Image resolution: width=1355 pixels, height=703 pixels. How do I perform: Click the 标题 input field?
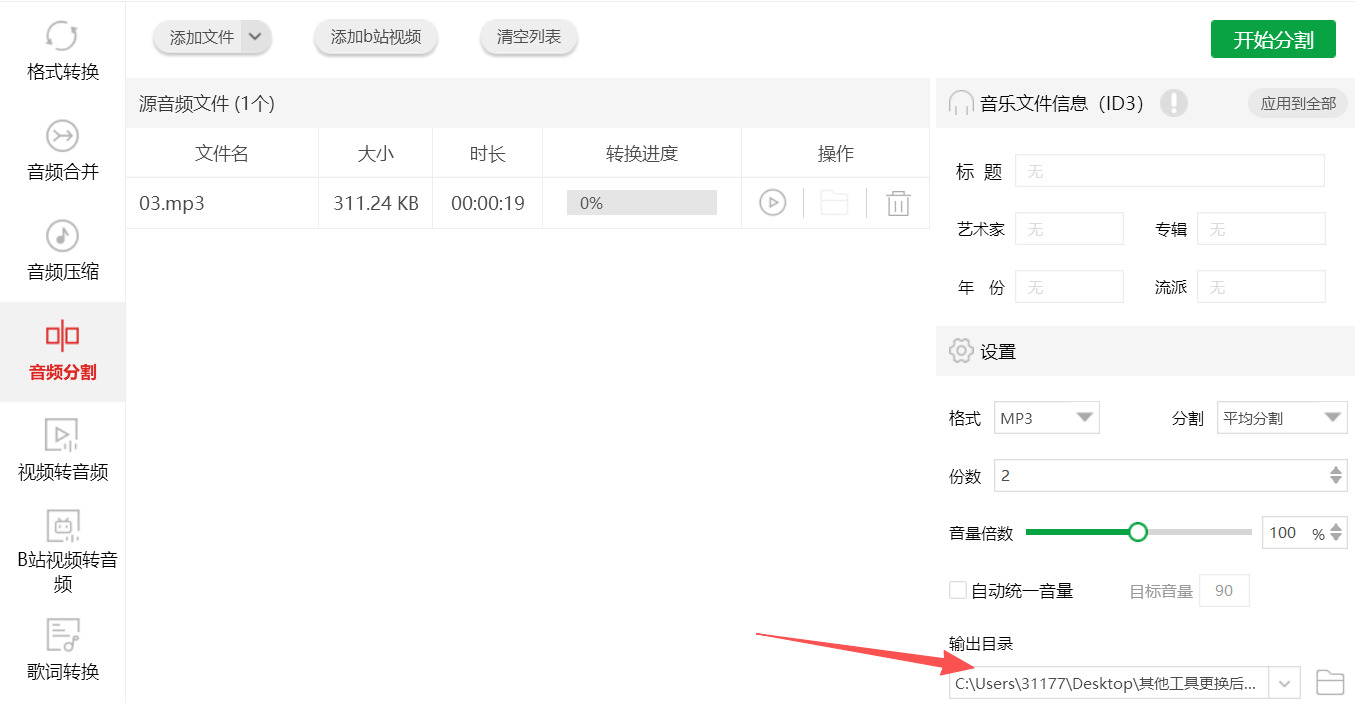1168,170
